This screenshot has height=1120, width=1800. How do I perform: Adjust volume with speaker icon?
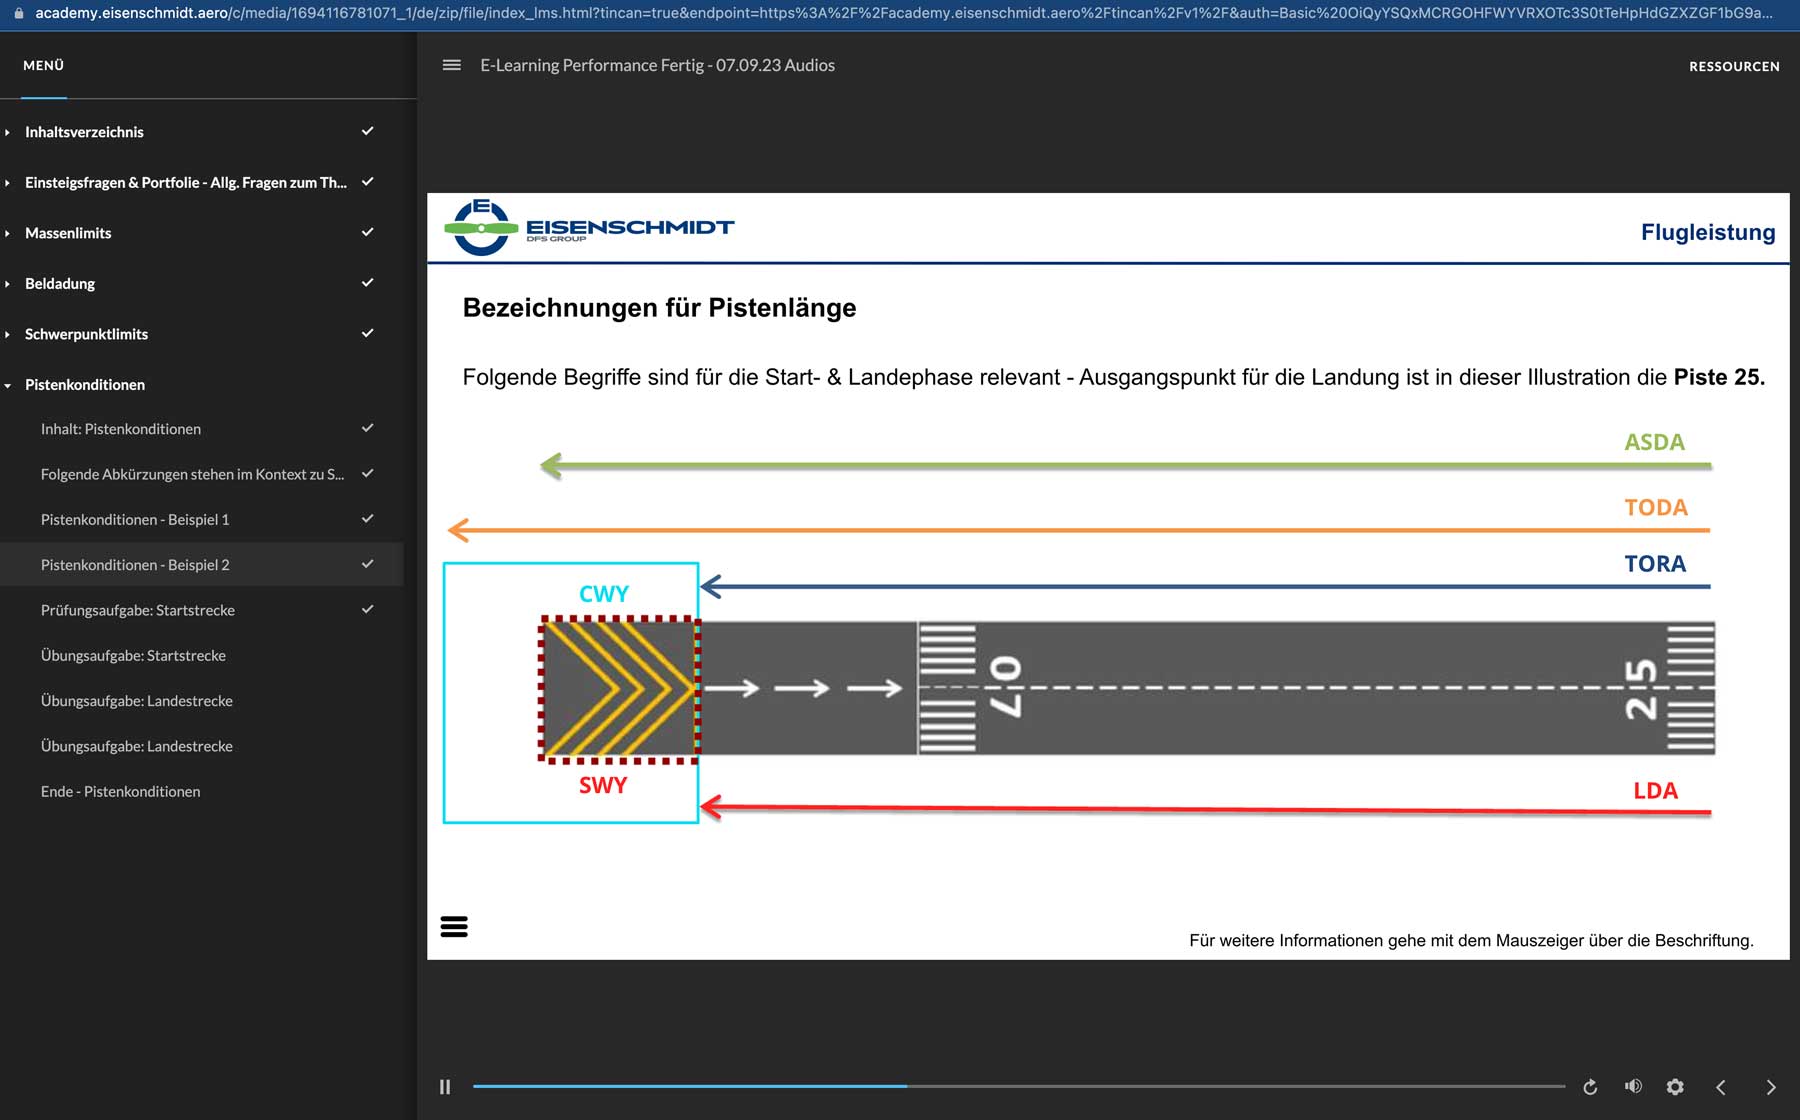pyautogui.click(x=1633, y=1086)
